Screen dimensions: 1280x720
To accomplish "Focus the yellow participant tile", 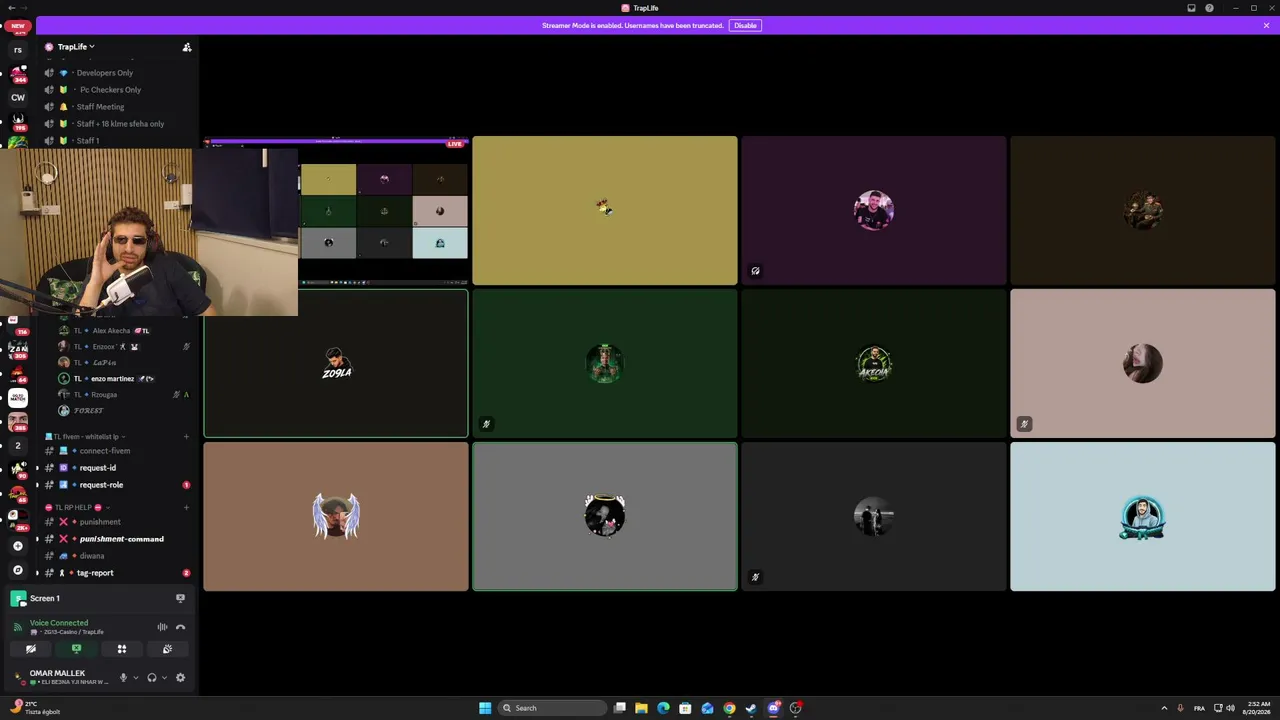I will pos(605,211).
